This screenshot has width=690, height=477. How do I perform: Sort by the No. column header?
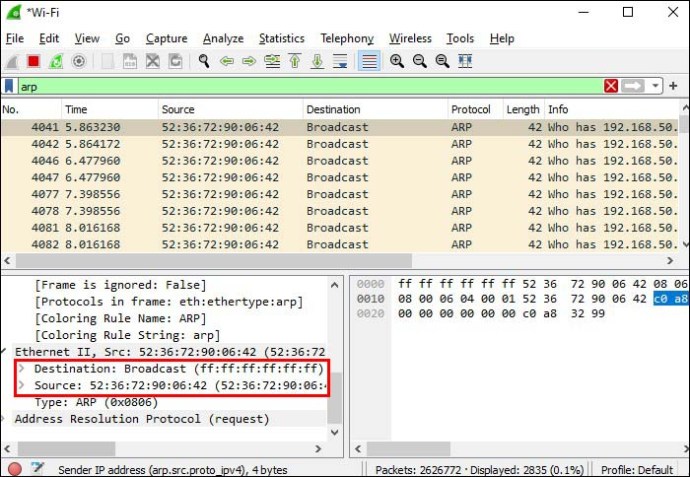coord(31,109)
